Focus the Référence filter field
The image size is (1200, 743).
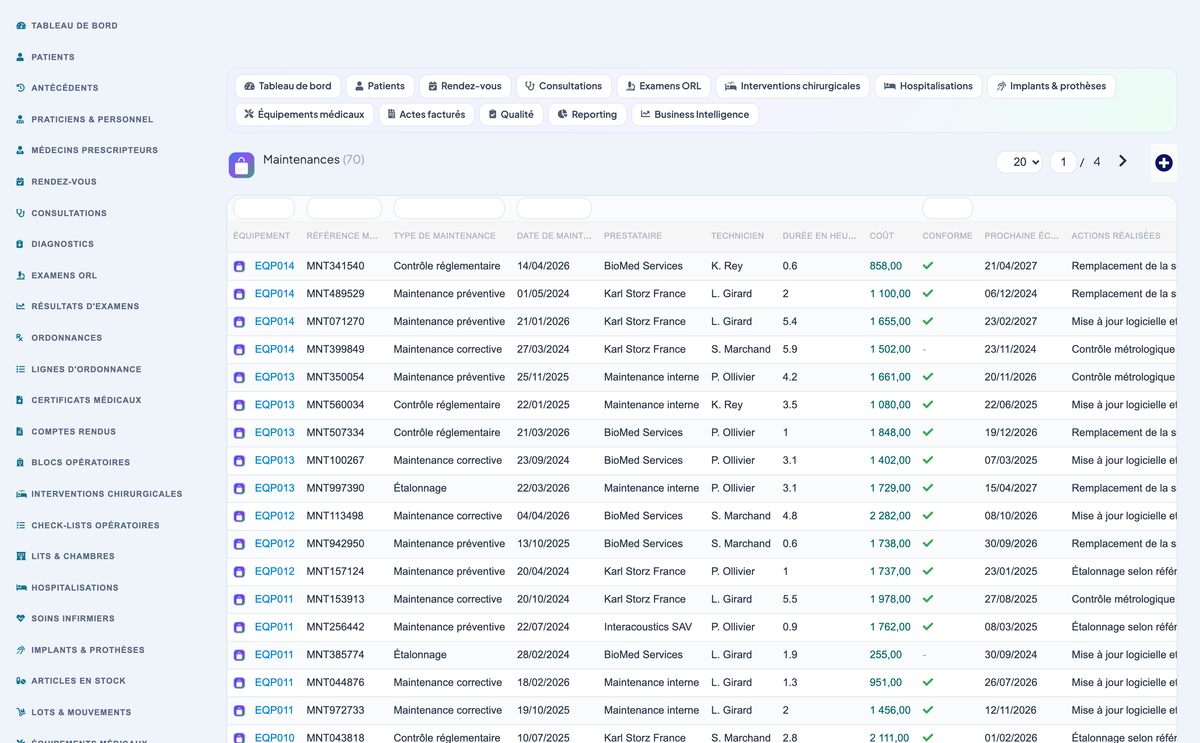[x=344, y=208]
